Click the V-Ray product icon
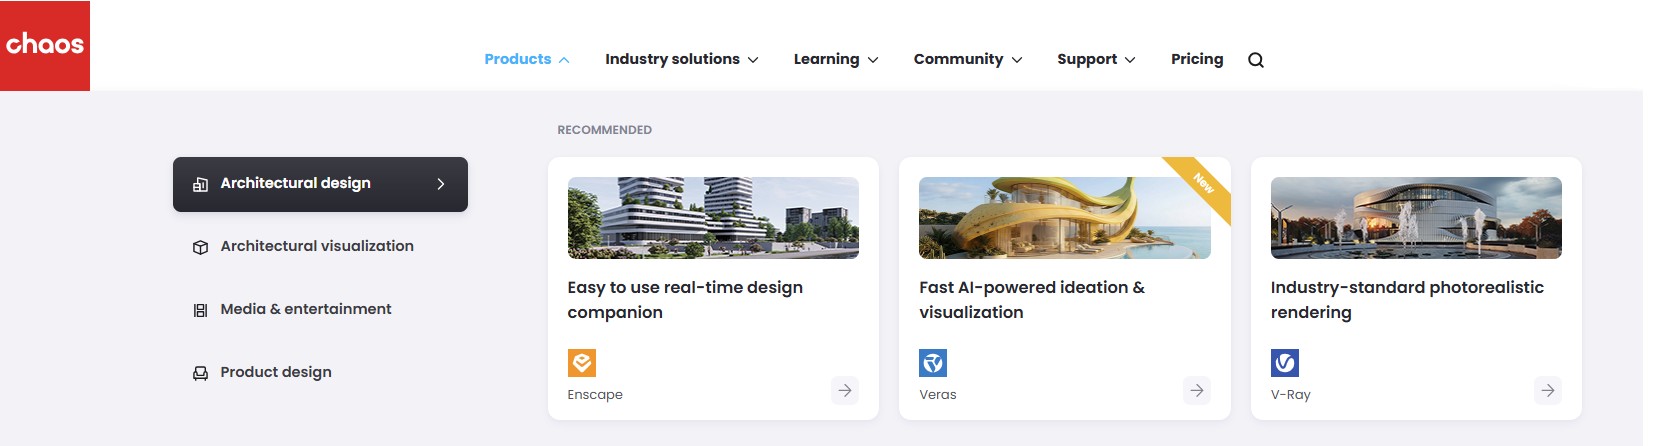This screenshot has height=446, width=1670. tap(1284, 362)
